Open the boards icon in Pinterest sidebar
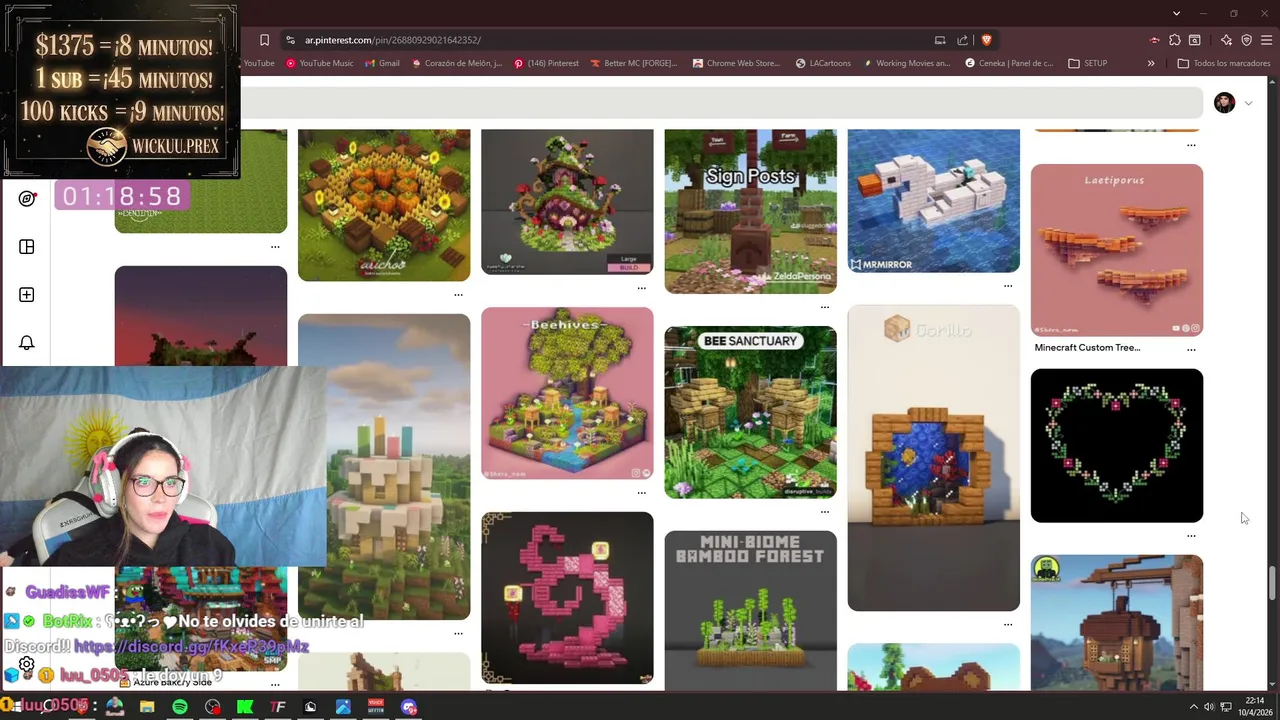The image size is (1280, 720). pyautogui.click(x=27, y=247)
